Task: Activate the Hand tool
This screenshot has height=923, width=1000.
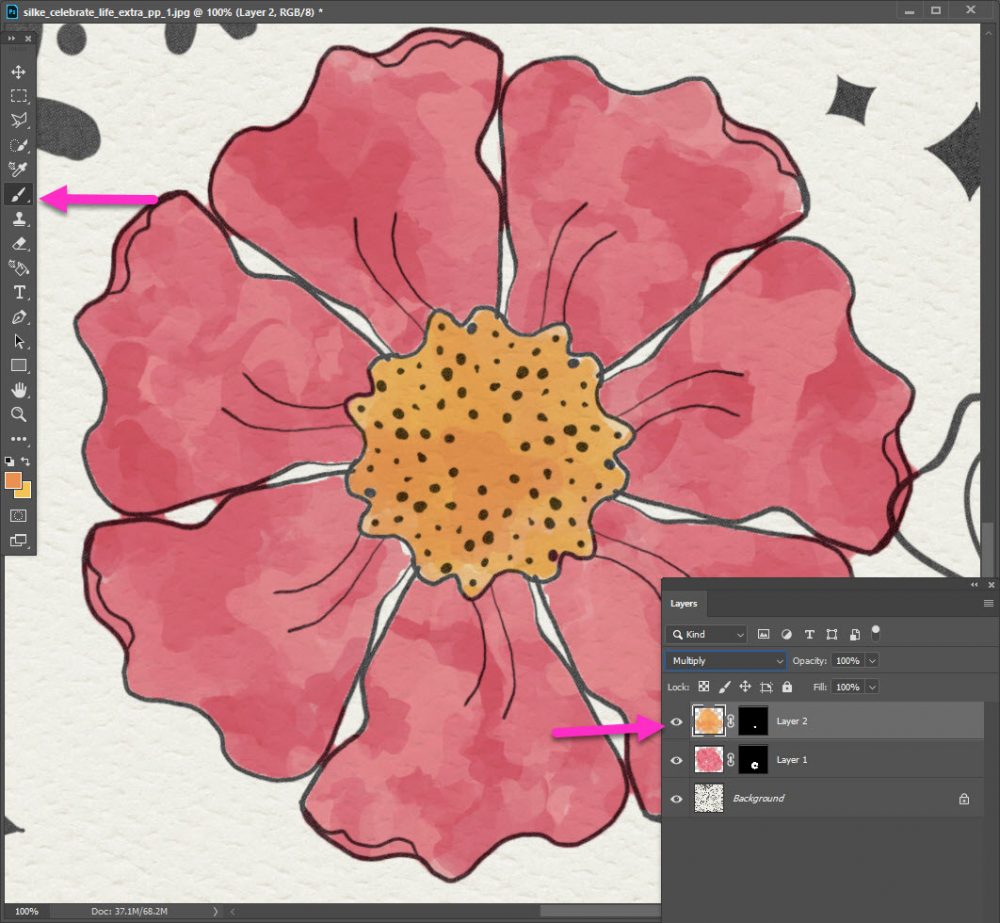Action: pyautogui.click(x=19, y=390)
